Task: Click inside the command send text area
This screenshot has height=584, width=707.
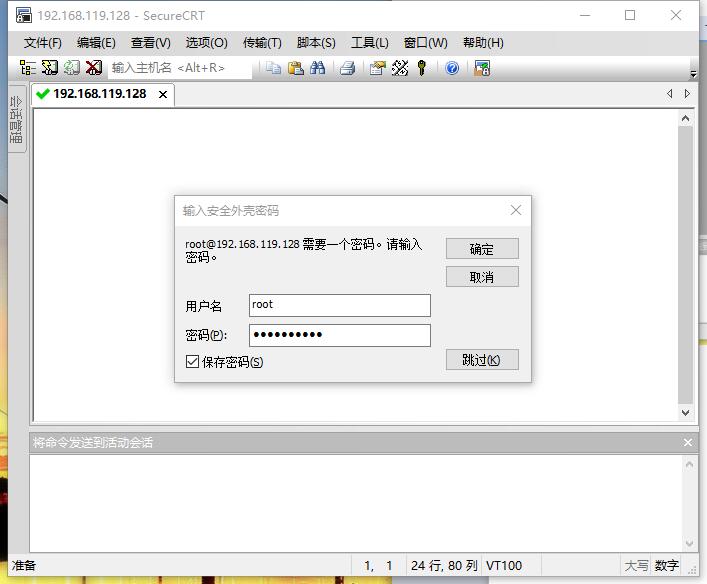Action: tap(356, 503)
